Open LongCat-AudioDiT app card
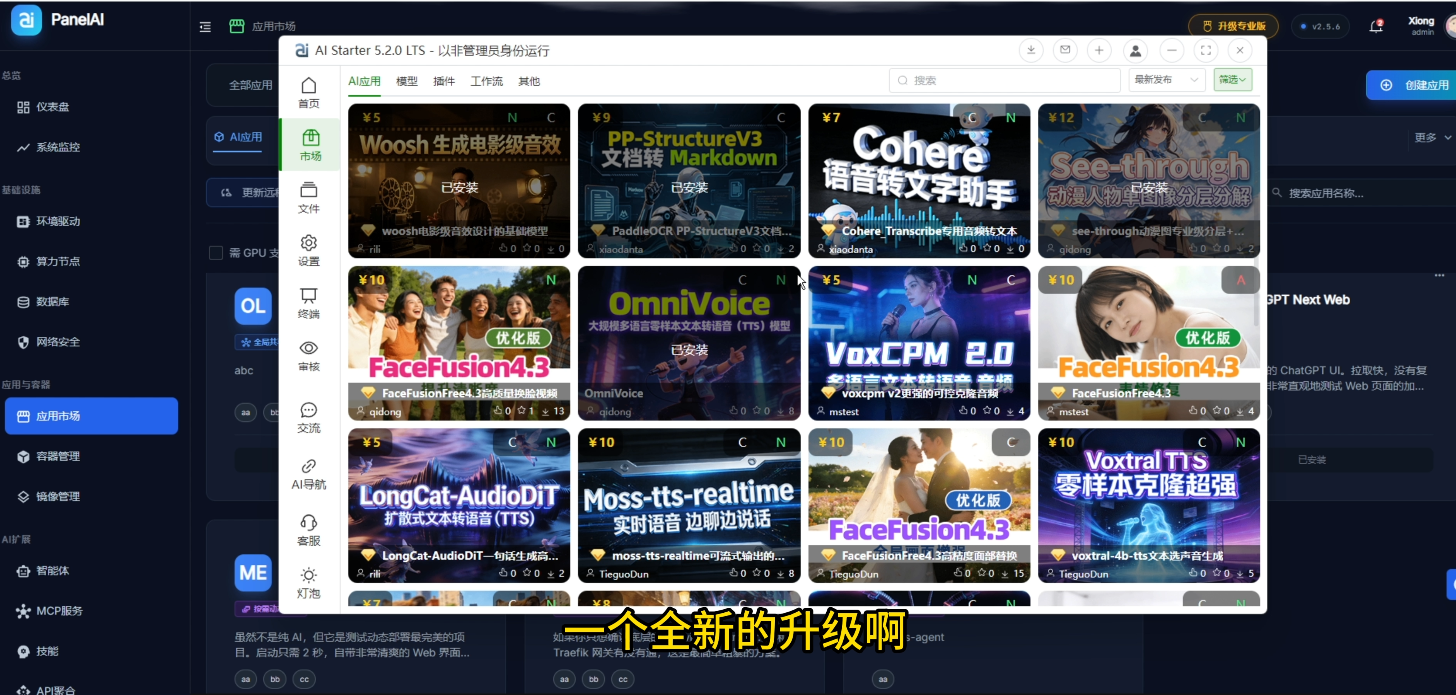The image size is (1456, 695). (459, 506)
